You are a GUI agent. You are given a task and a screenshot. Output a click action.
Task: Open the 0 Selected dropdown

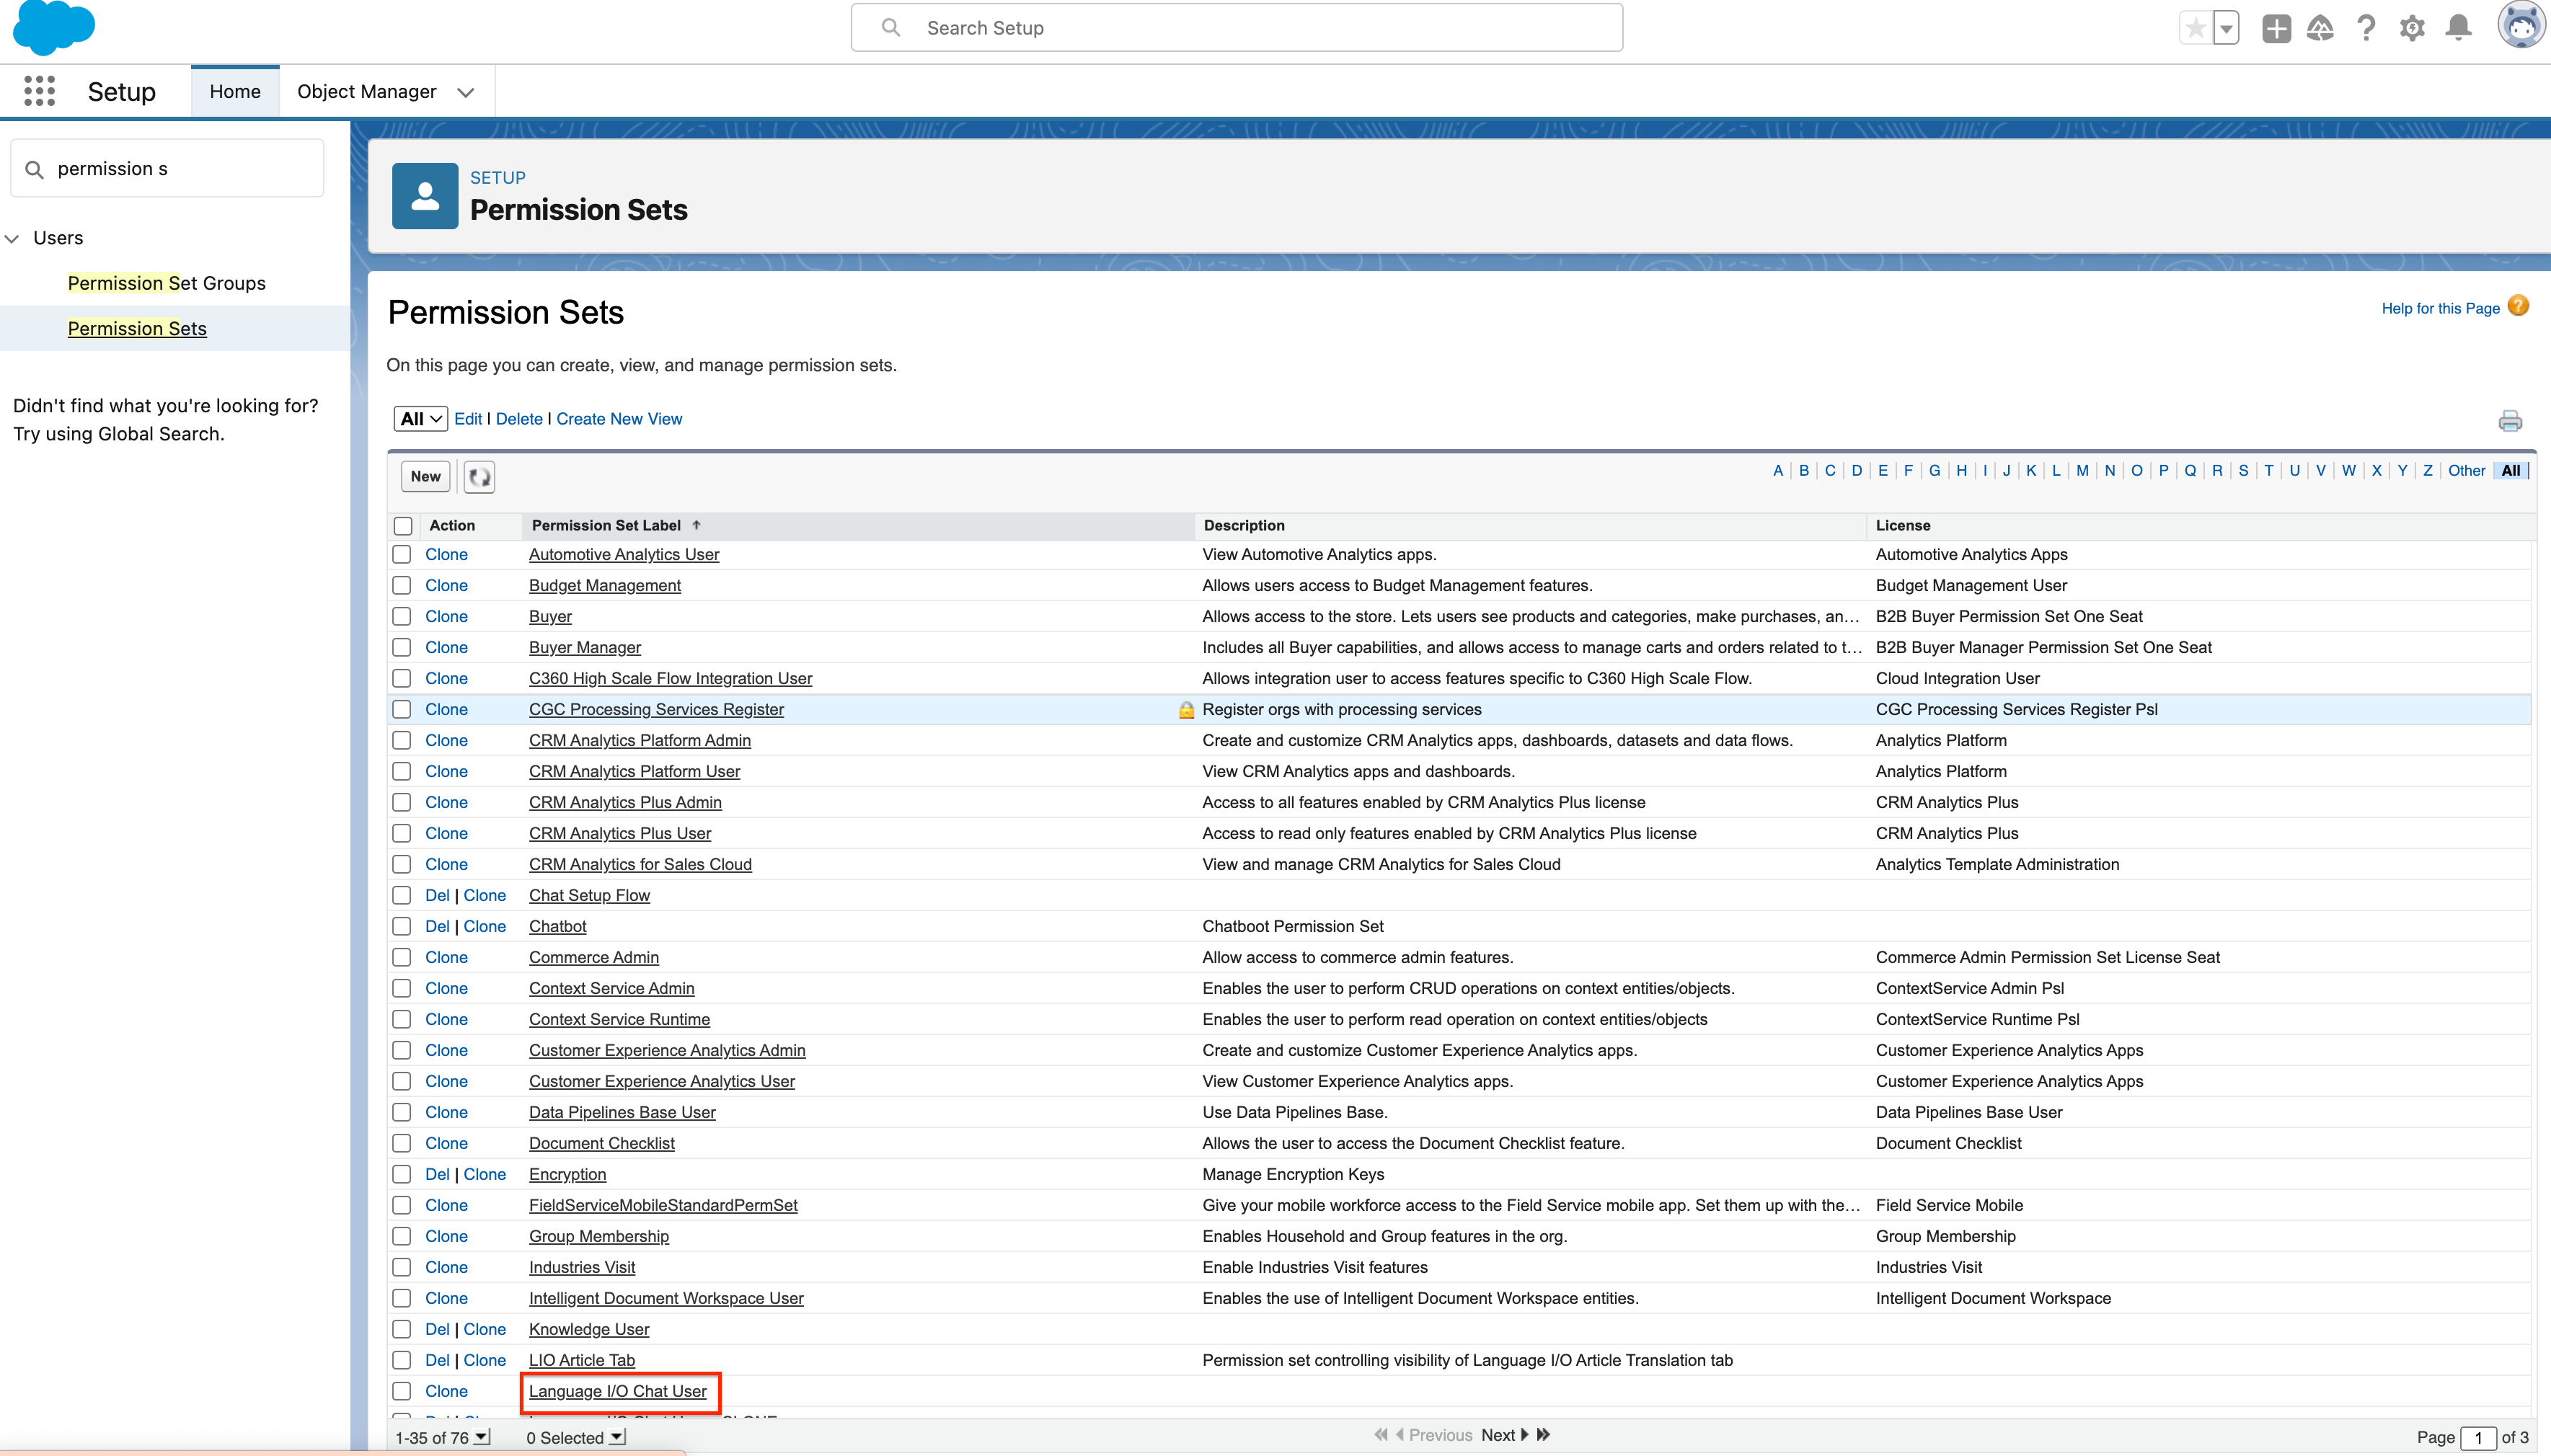click(617, 1437)
